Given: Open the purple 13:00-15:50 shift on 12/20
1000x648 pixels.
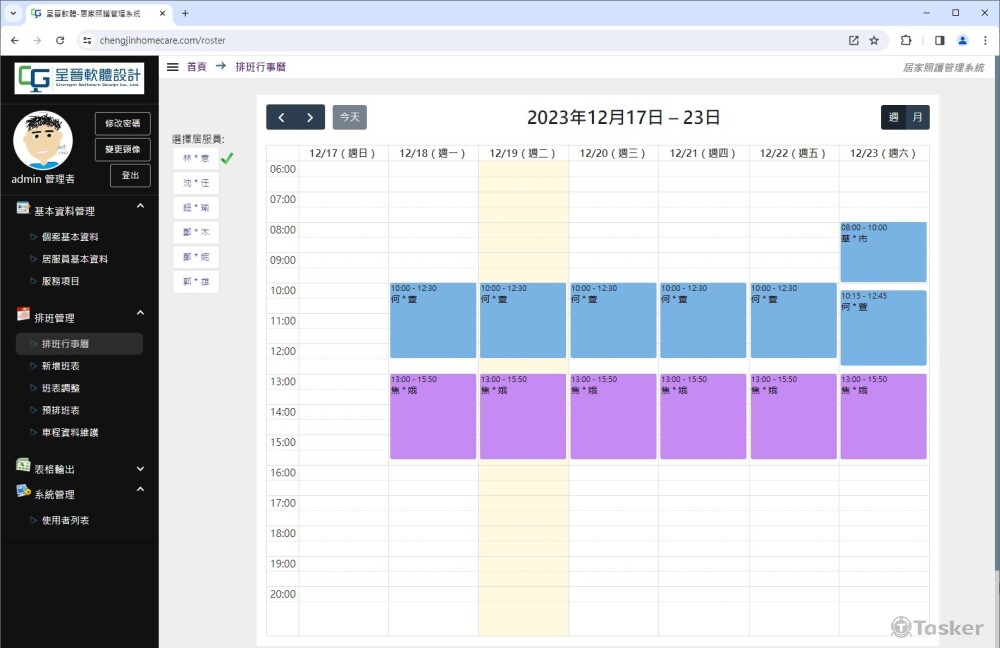Looking at the screenshot, I should tap(613, 416).
